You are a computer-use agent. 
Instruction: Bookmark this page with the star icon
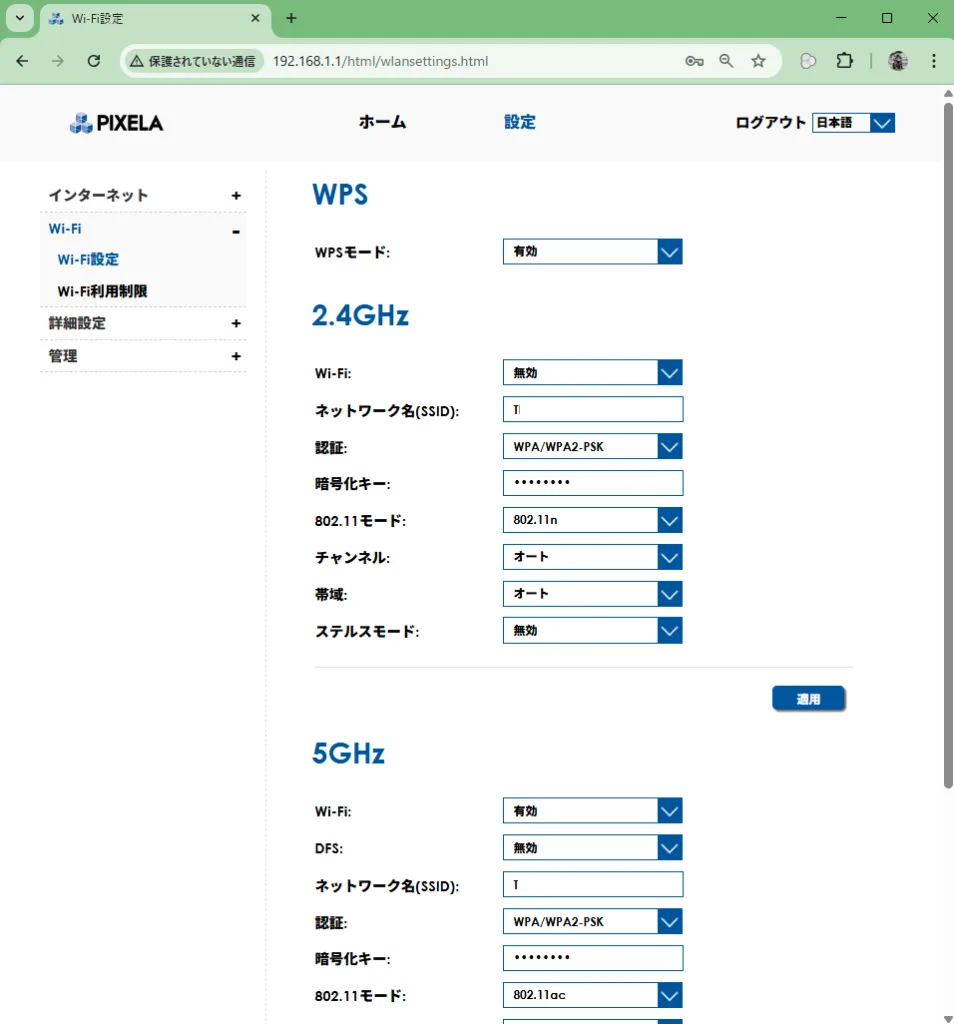[758, 61]
